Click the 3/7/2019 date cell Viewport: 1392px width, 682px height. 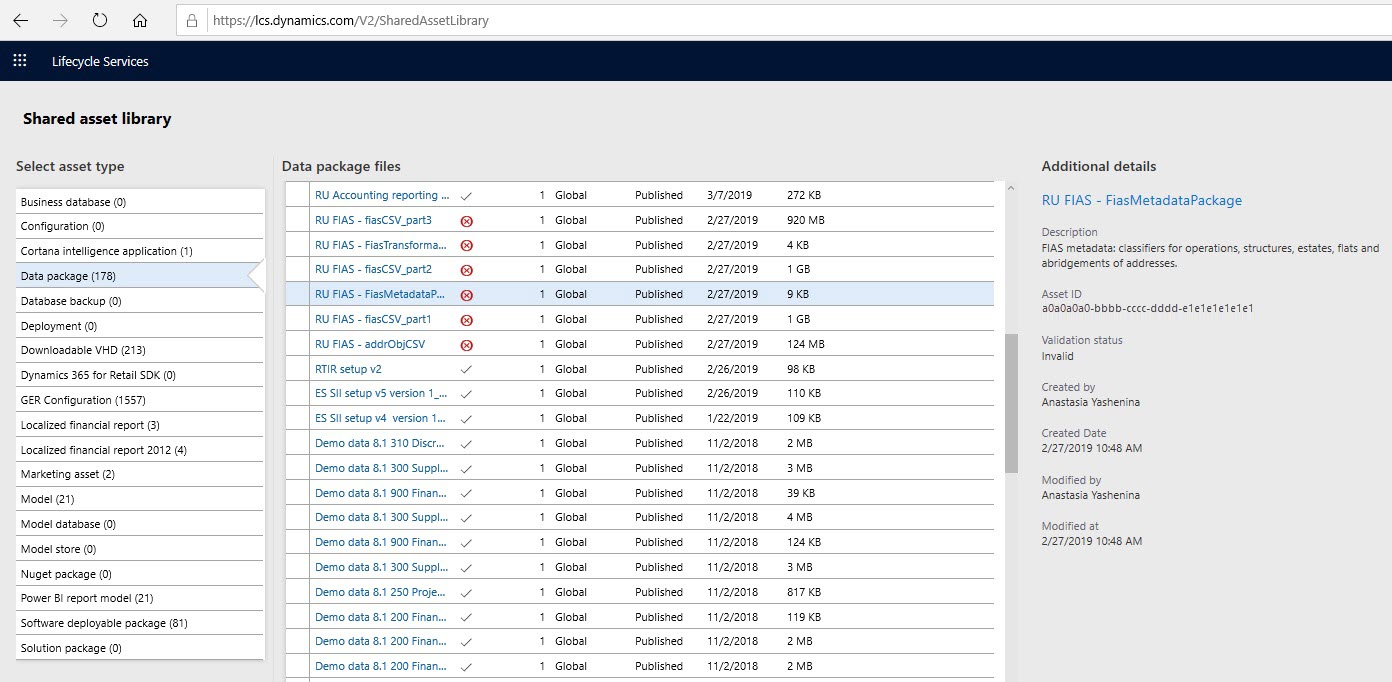pyautogui.click(x=729, y=195)
